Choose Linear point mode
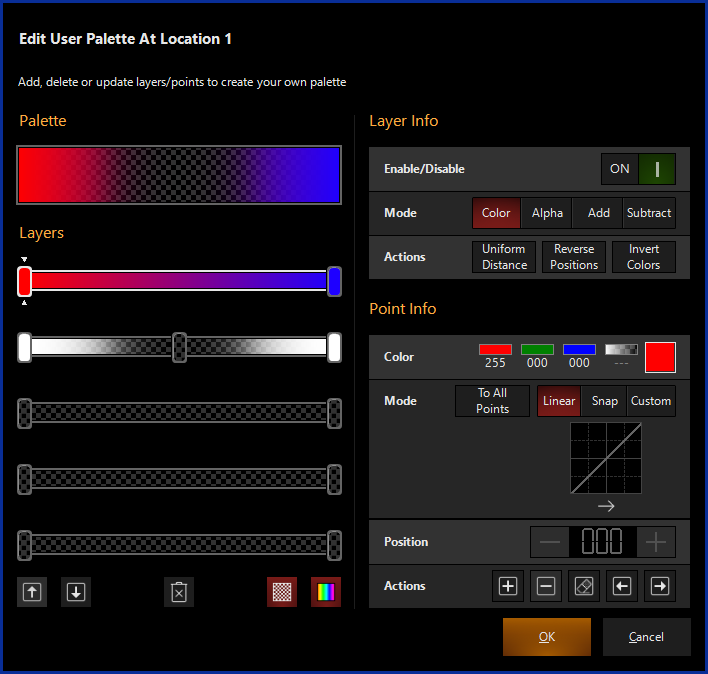Viewport: 708px width, 674px height. tap(559, 401)
